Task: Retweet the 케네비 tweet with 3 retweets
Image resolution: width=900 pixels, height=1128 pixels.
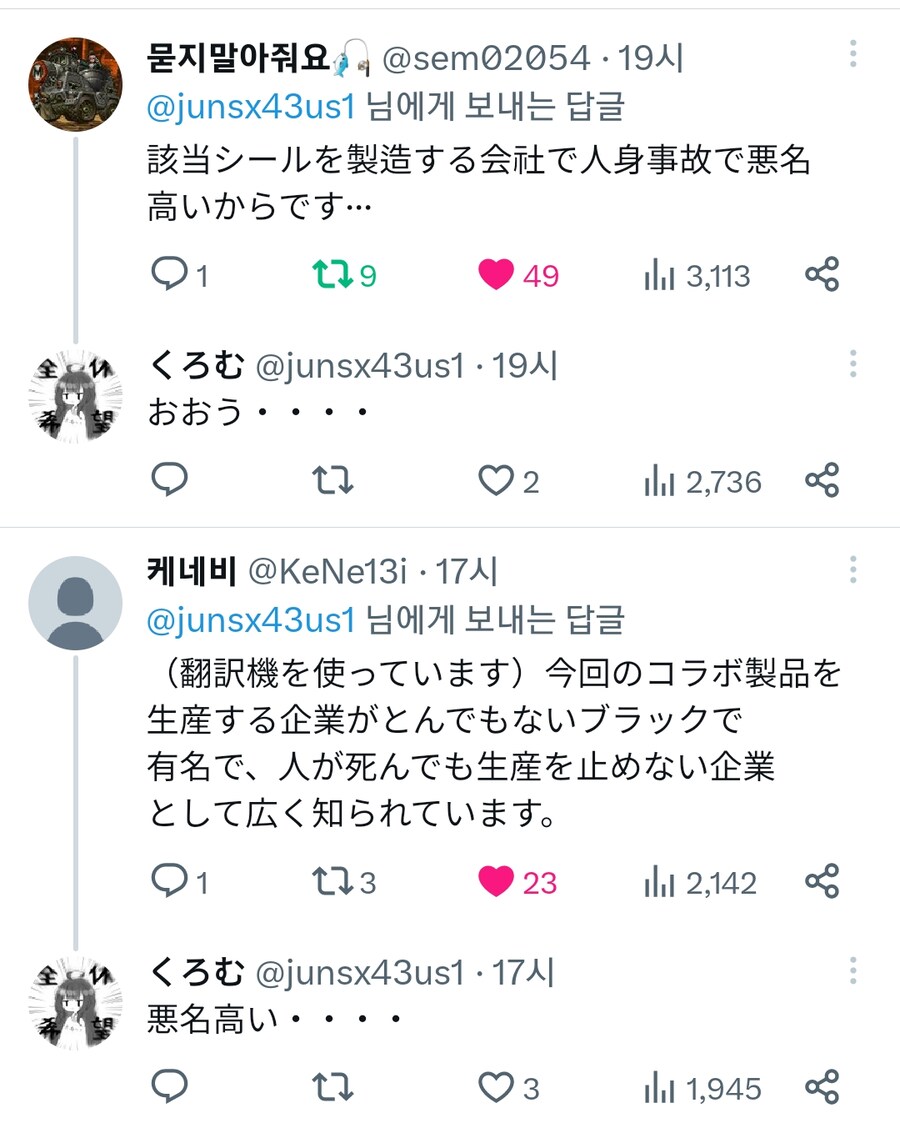Action: click(333, 882)
